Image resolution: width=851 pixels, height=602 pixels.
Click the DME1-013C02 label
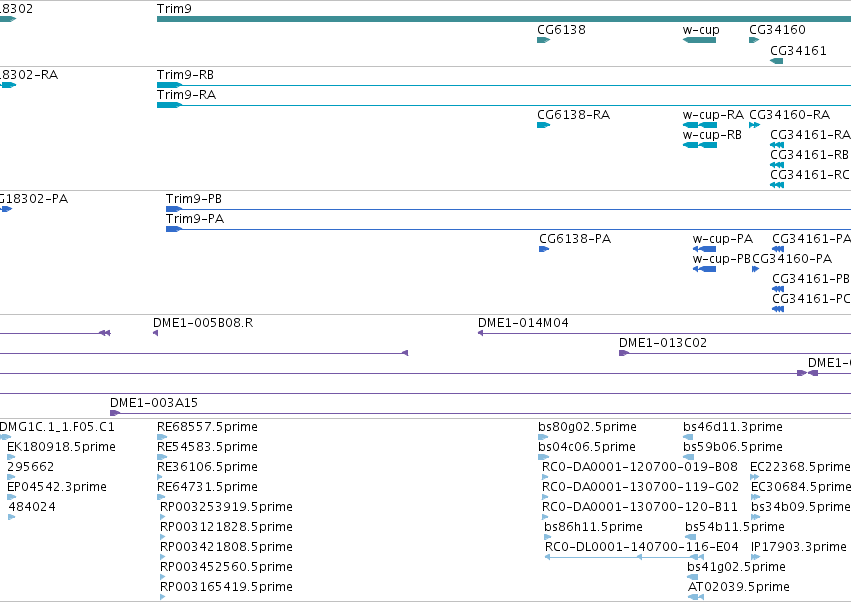(663, 343)
